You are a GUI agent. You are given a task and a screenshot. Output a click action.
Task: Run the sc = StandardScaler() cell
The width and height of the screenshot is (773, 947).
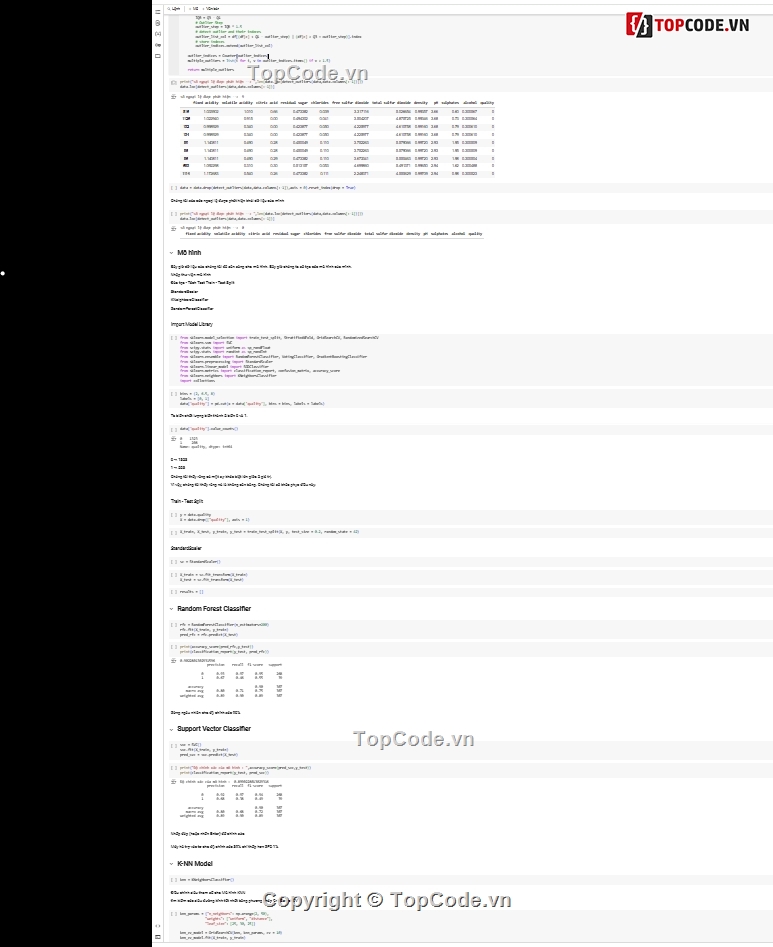pyautogui.click(x=174, y=562)
